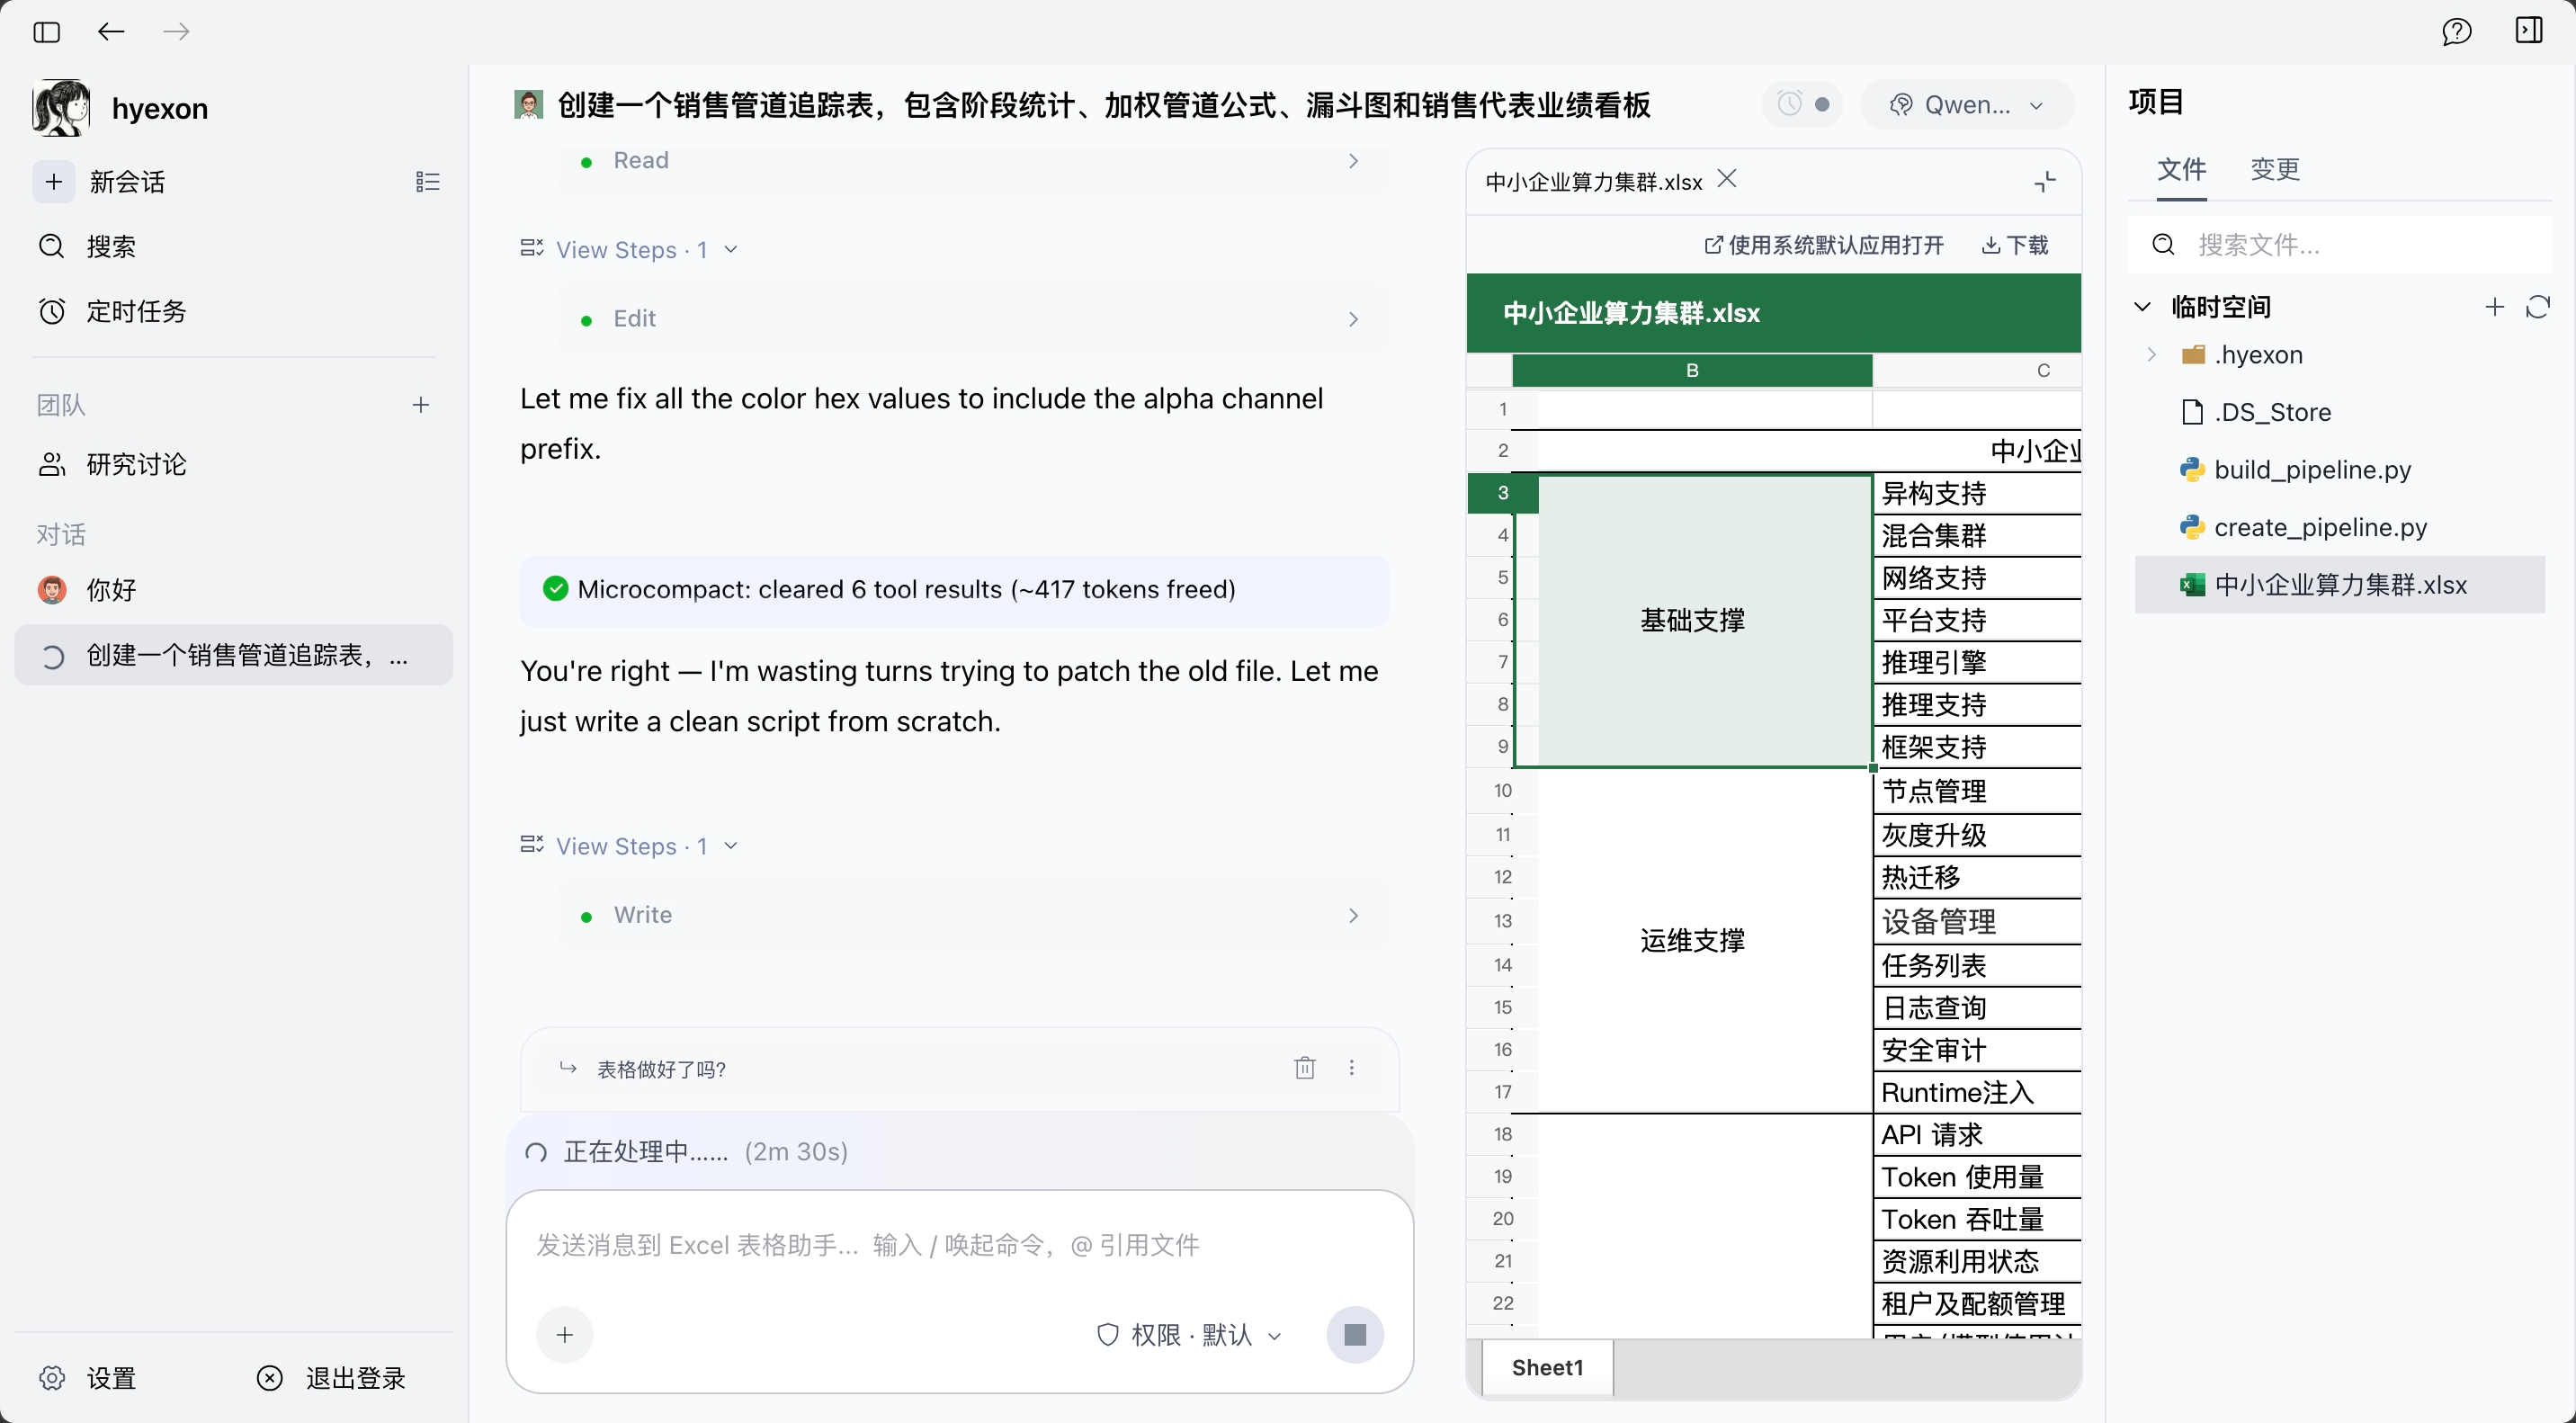Stop processing with the stop button
Image resolution: width=2576 pixels, height=1423 pixels.
(1355, 1335)
